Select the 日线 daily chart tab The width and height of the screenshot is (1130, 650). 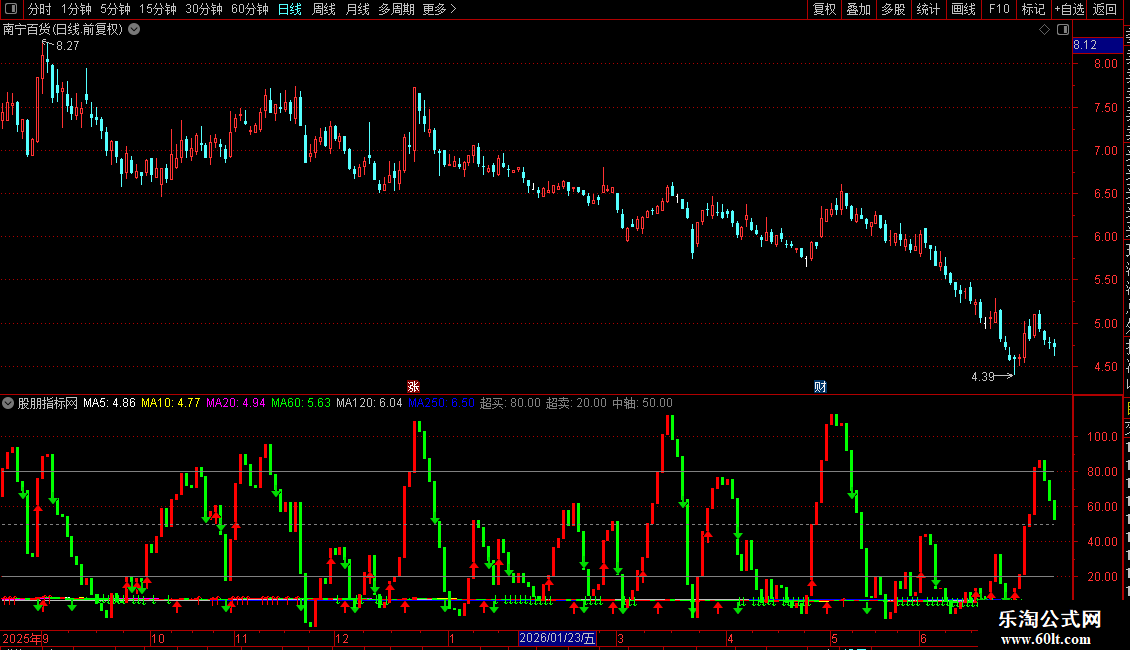point(290,9)
